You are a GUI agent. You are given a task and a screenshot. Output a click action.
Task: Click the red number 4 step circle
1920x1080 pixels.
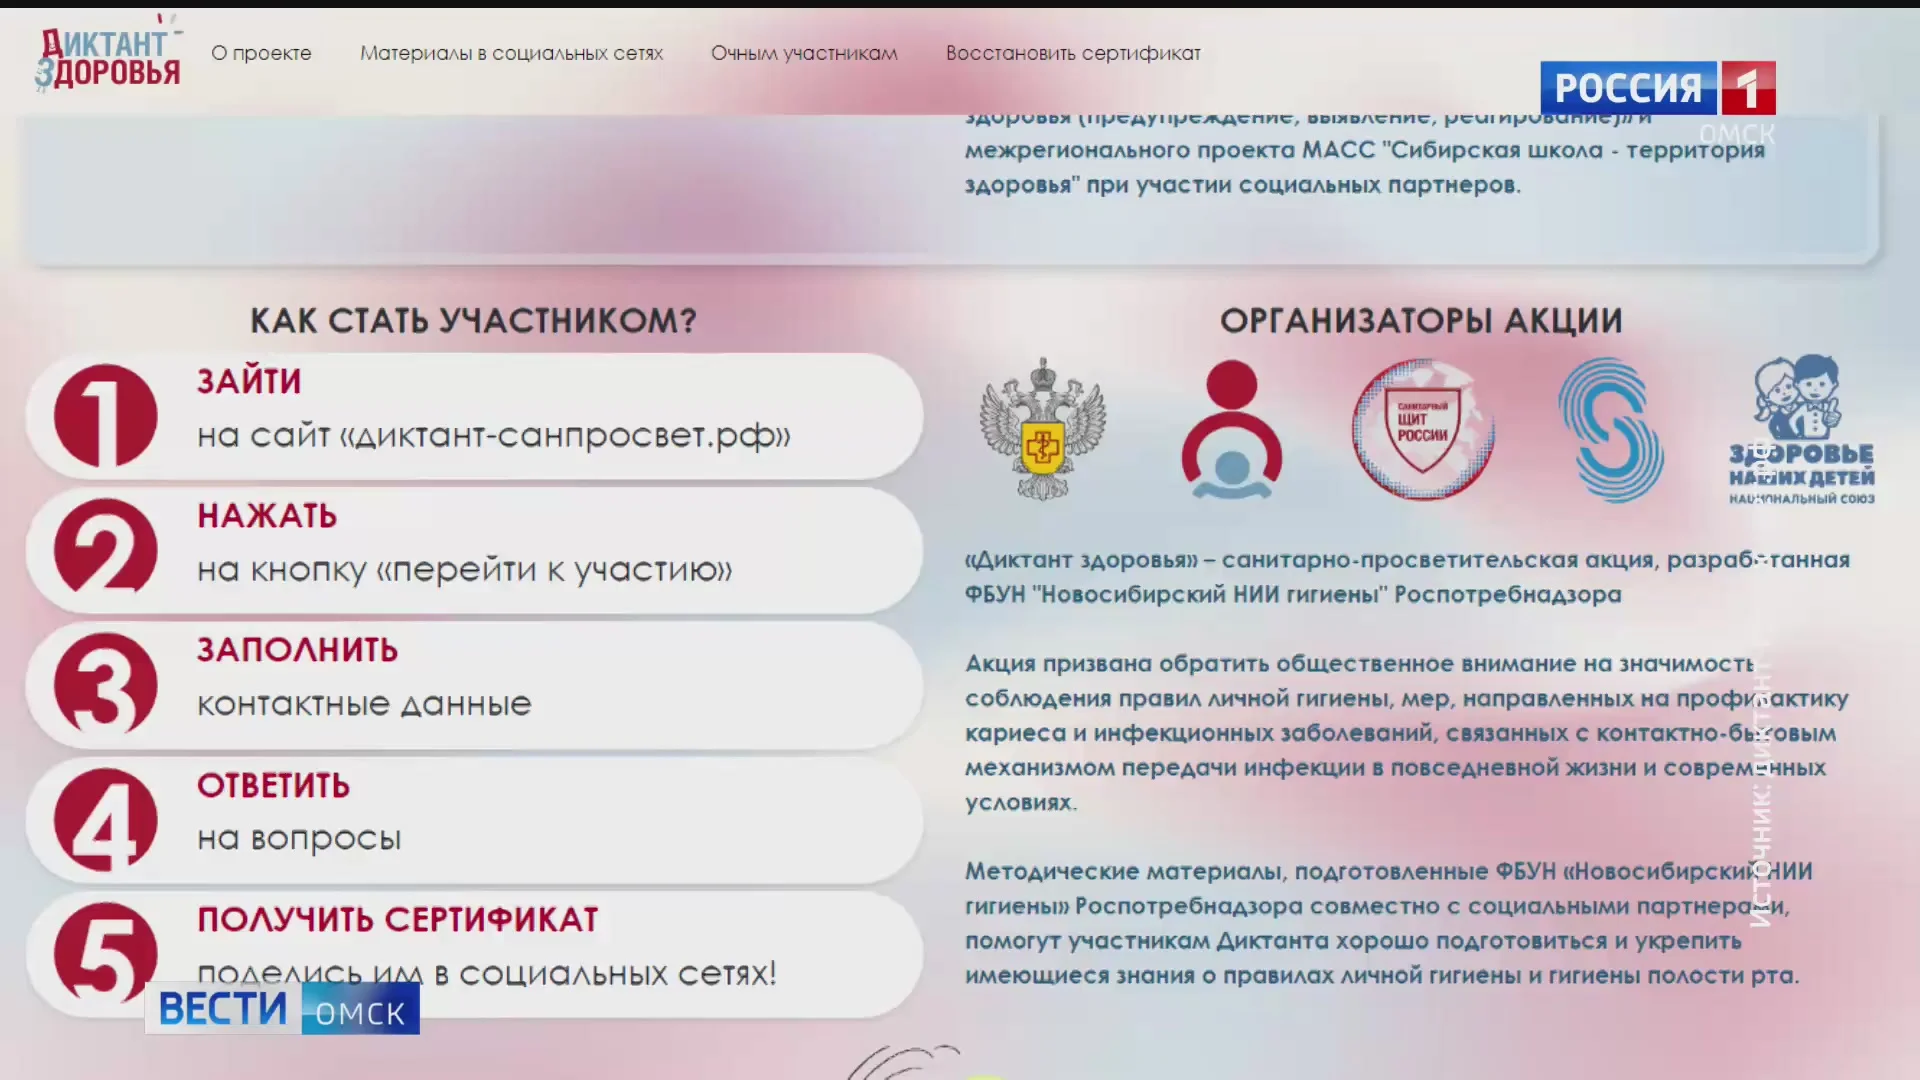click(105, 819)
